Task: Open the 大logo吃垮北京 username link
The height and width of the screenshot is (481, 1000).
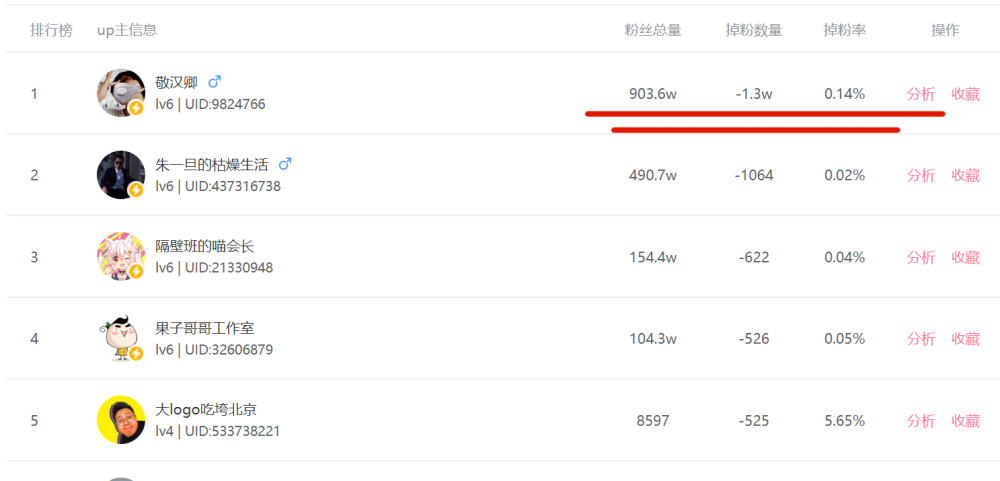Action: [206, 410]
